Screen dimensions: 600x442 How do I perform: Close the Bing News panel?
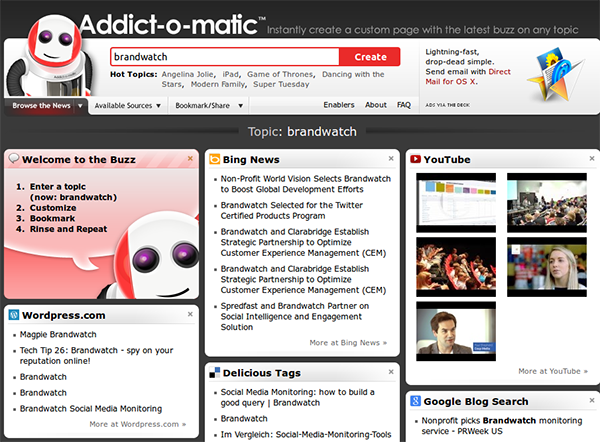(390, 158)
